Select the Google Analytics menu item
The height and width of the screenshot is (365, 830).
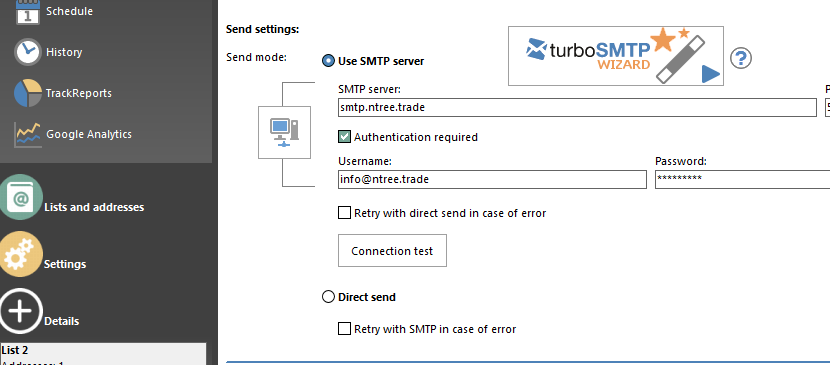pos(89,134)
